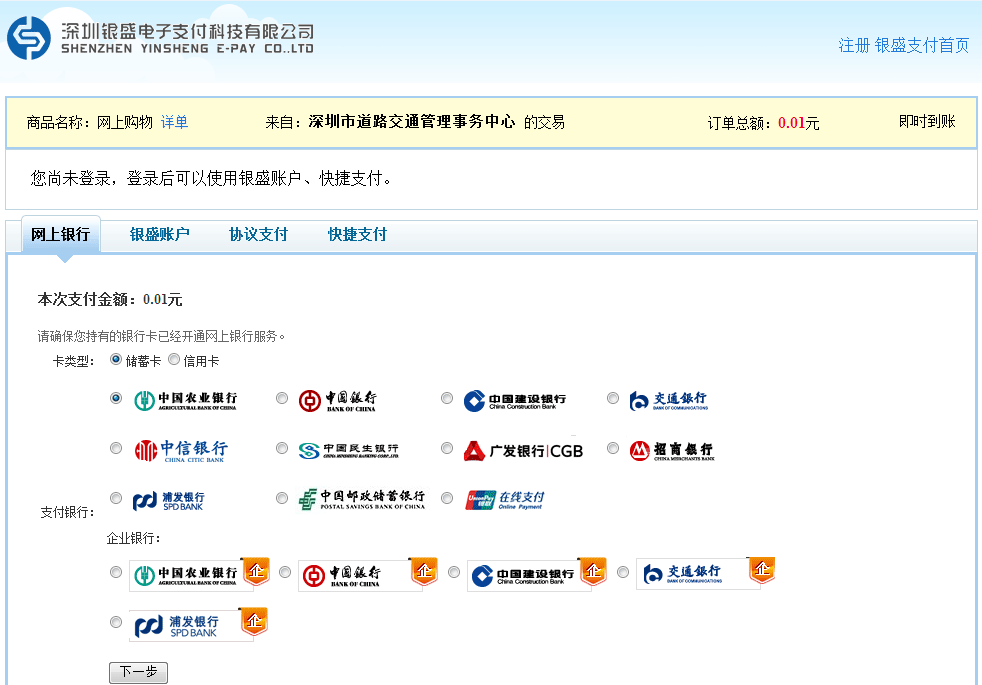Select the UnionPay online payment radio button
The height and width of the screenshot is (685, 982).
[447, 498]
